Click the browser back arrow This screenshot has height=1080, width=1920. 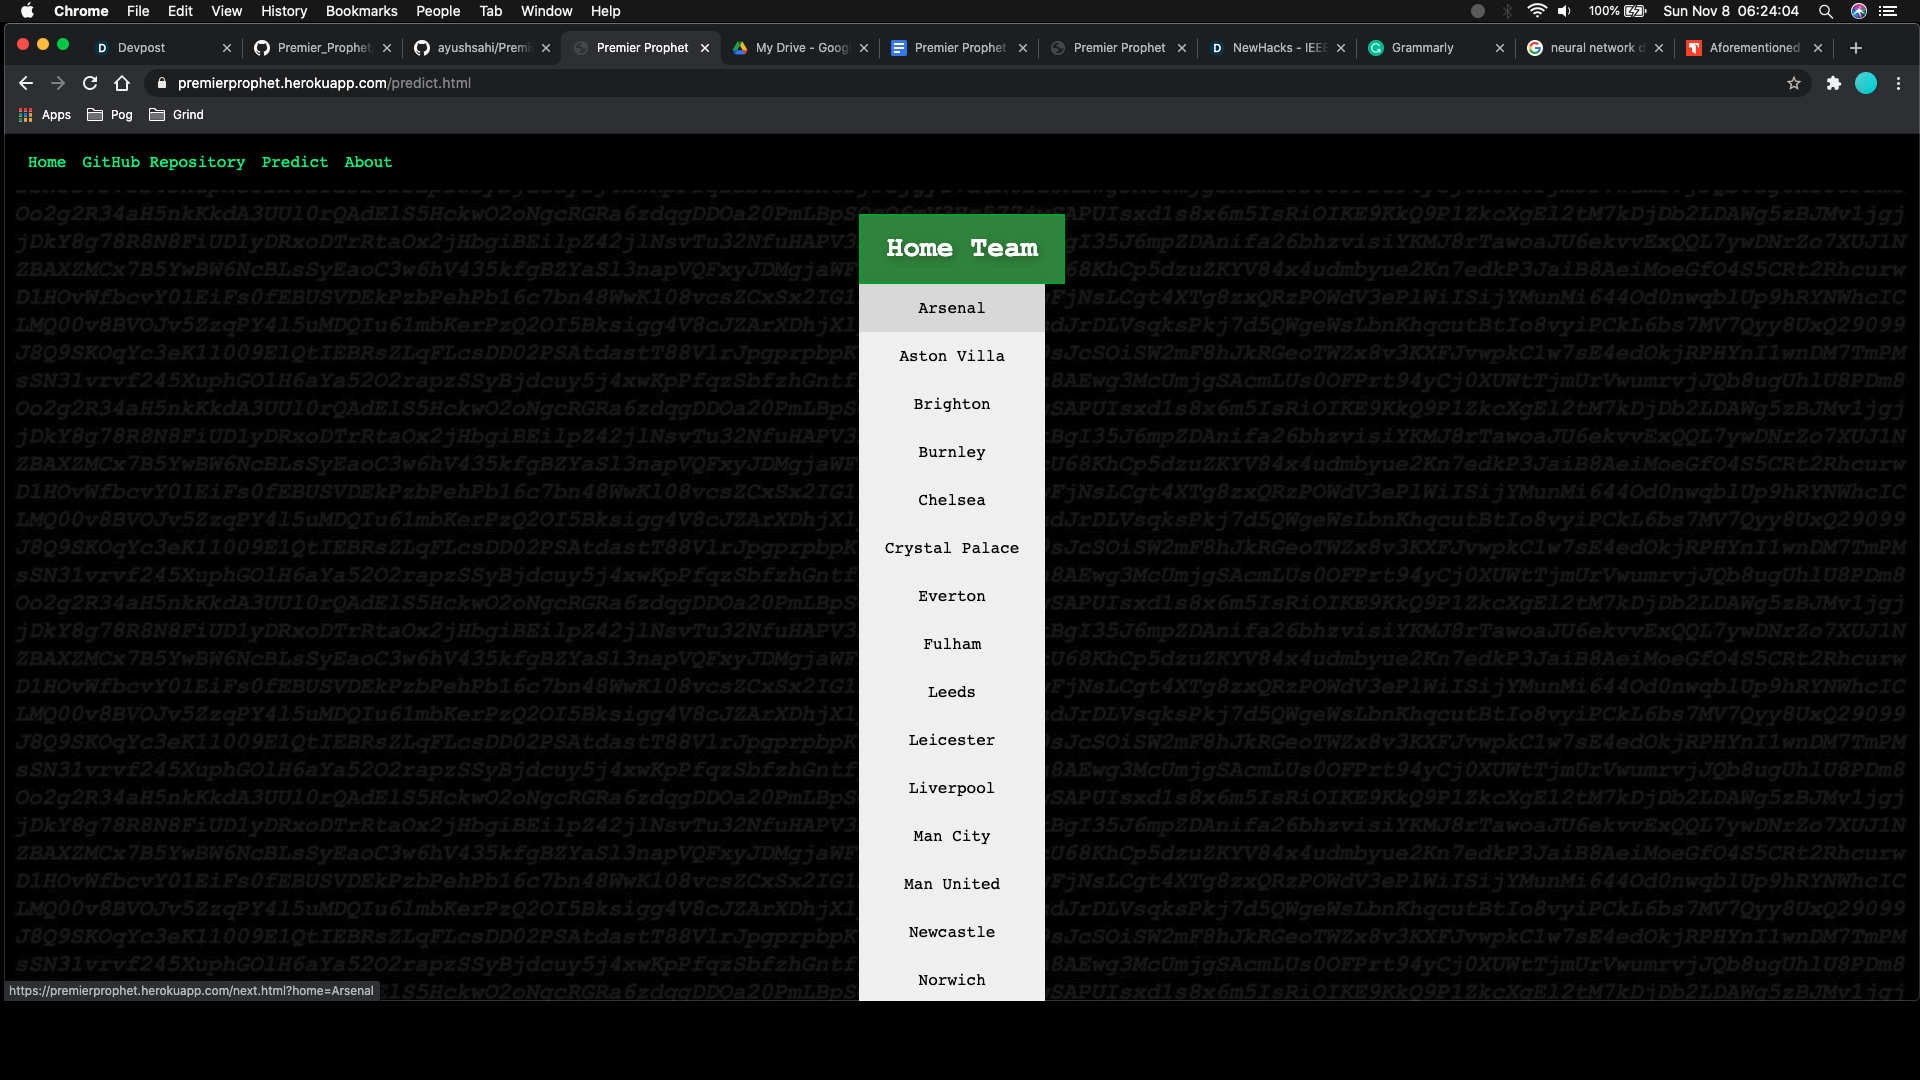(x=26, y=83)
